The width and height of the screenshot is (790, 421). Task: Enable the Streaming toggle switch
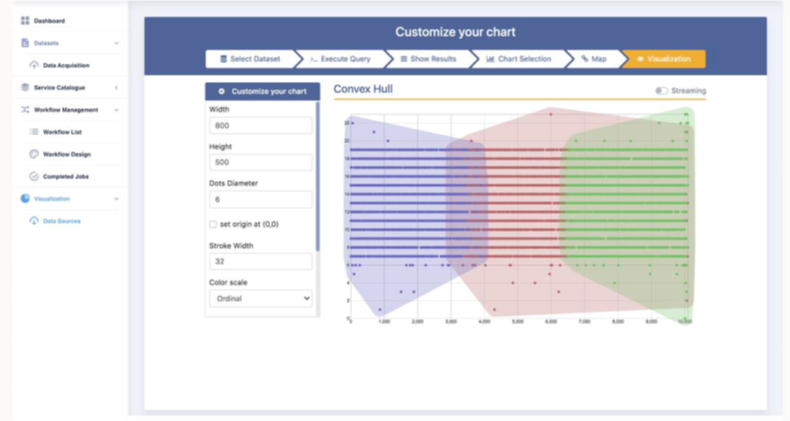coord(661,91)
